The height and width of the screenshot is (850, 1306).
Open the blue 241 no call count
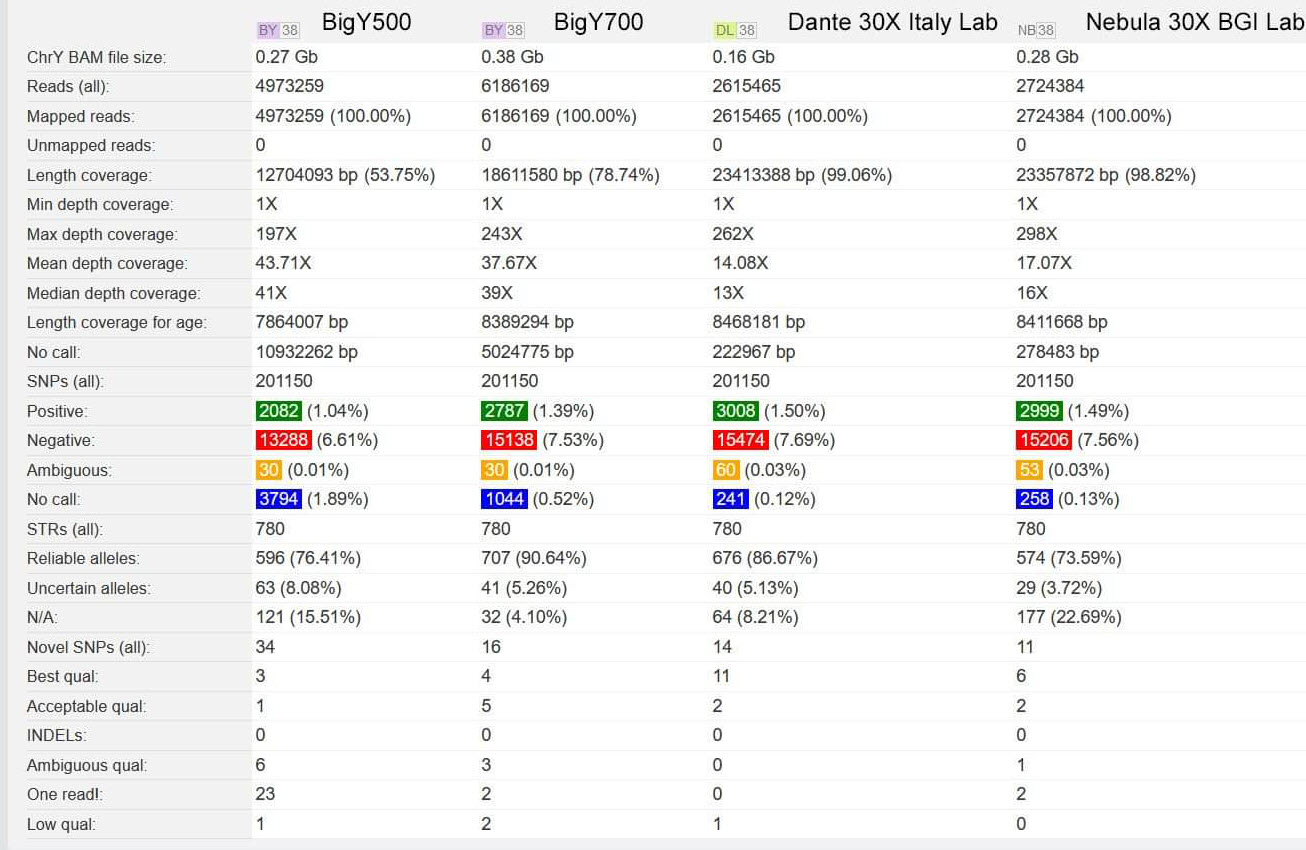click(731, 499)
